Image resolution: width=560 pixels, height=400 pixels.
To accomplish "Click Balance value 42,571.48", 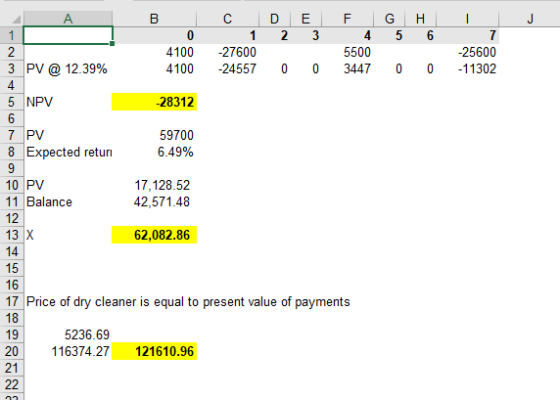I will (x=154, y=202).
